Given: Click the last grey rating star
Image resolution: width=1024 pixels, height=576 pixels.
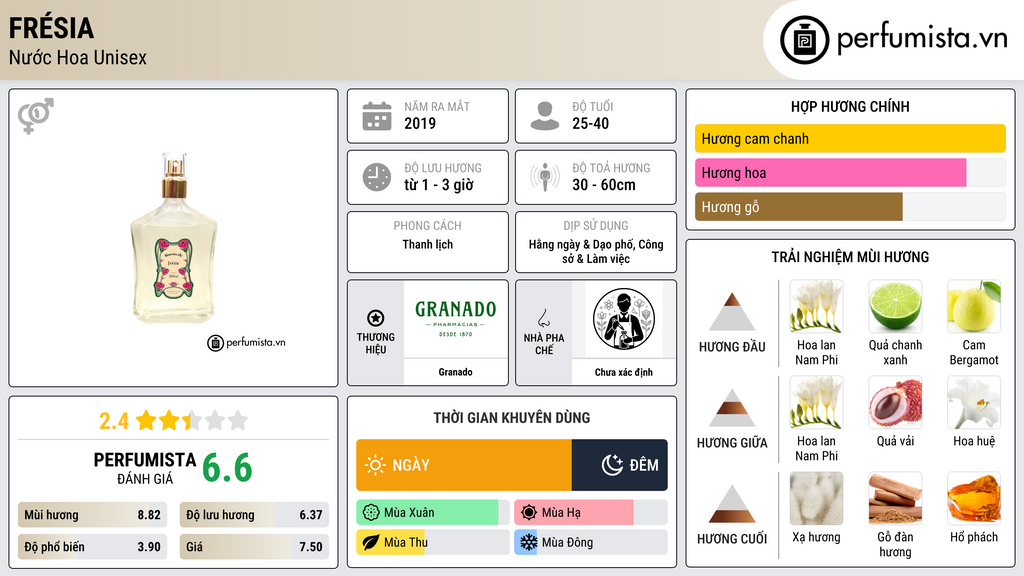Looking at the screenshot, I should tap(238, 420).
